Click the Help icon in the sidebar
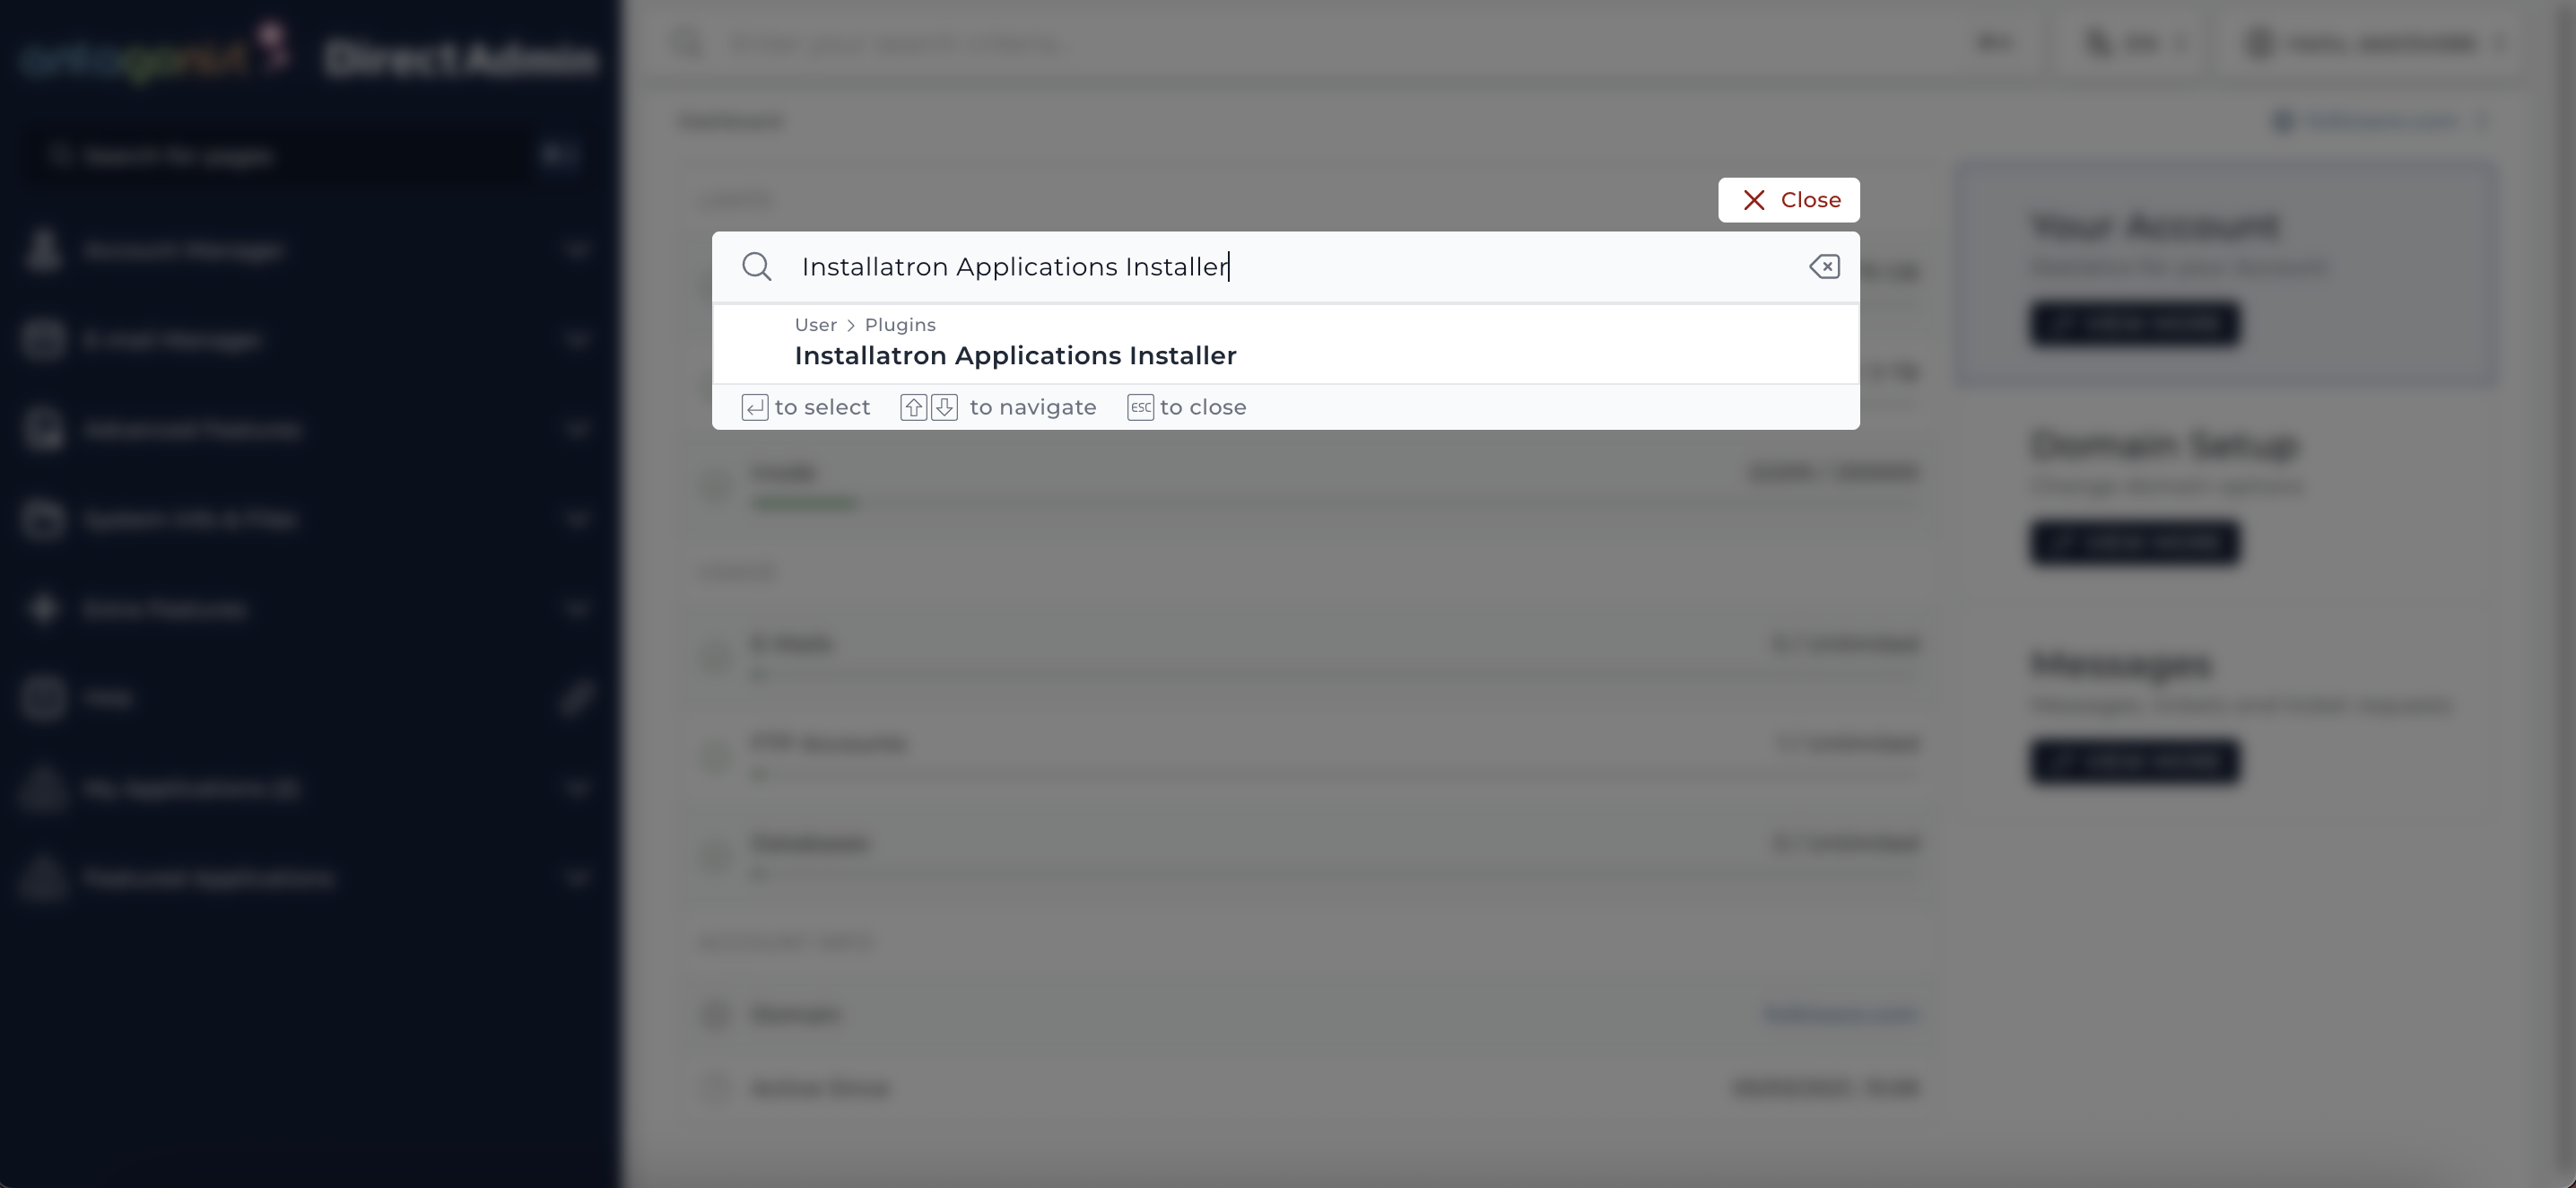The width and height of the screenshot is (2576, 1188). [x=42, y=697]
